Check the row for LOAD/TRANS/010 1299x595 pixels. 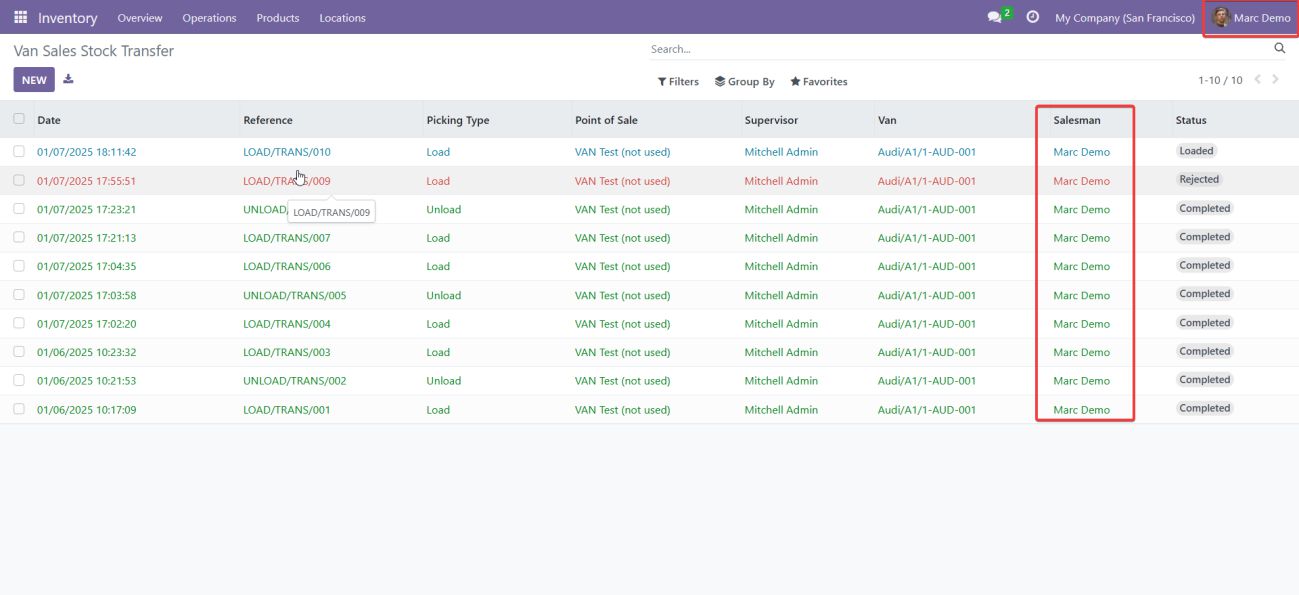(x=19, y=152)
